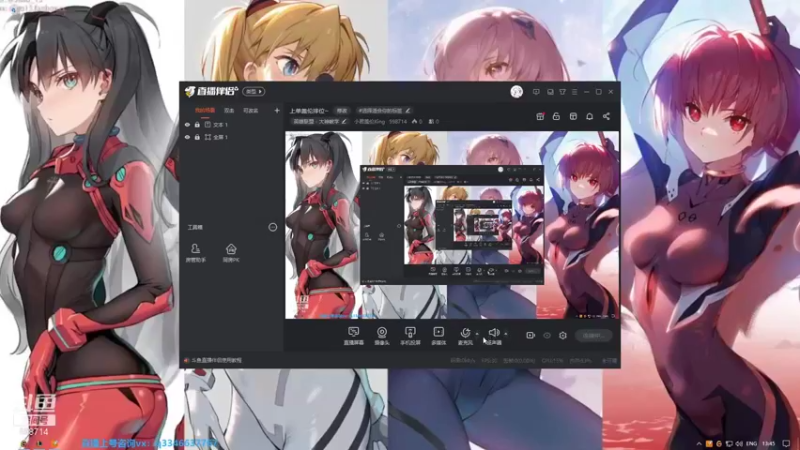Add a 多媒体 media source
800x450 pixels.
438,336
